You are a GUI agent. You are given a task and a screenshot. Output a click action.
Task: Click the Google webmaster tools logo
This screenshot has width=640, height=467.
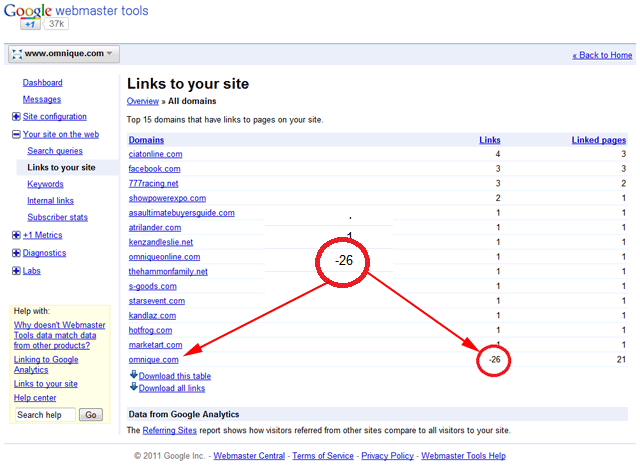click(76, 11)
